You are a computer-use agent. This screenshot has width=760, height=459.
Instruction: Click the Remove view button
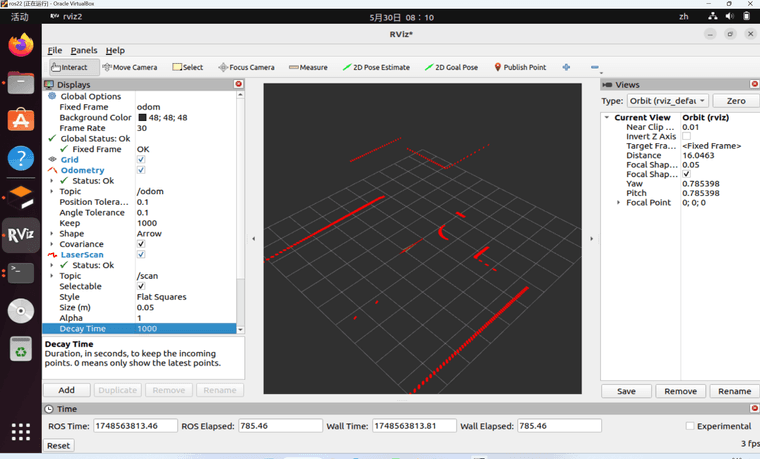point(681,391)
